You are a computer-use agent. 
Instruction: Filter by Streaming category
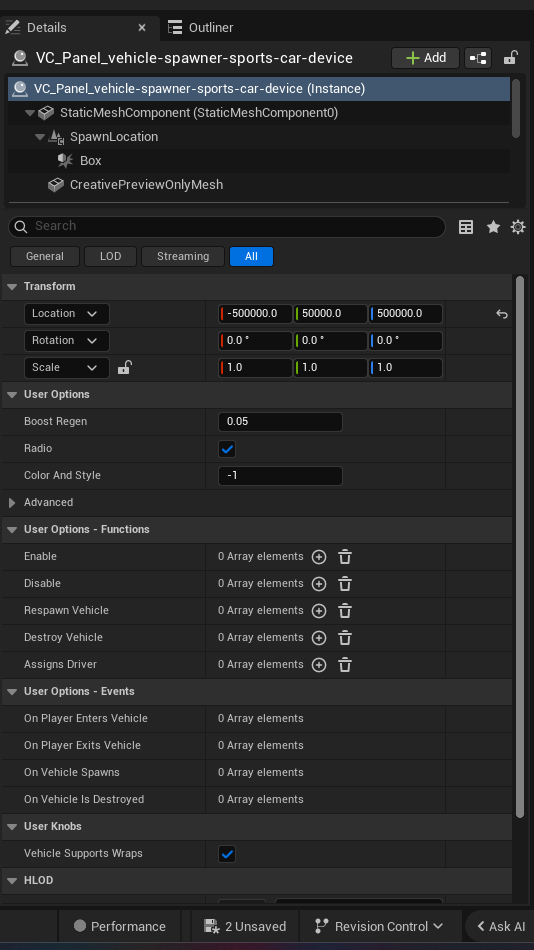[x=183, y=256]
